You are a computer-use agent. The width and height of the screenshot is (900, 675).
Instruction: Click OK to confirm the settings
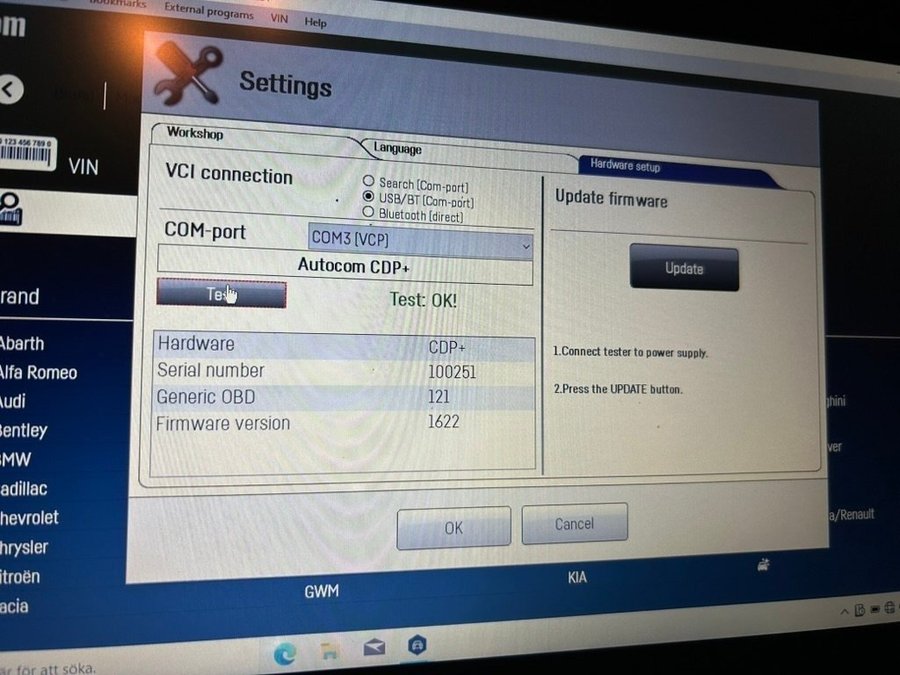(x=453, y=527)
